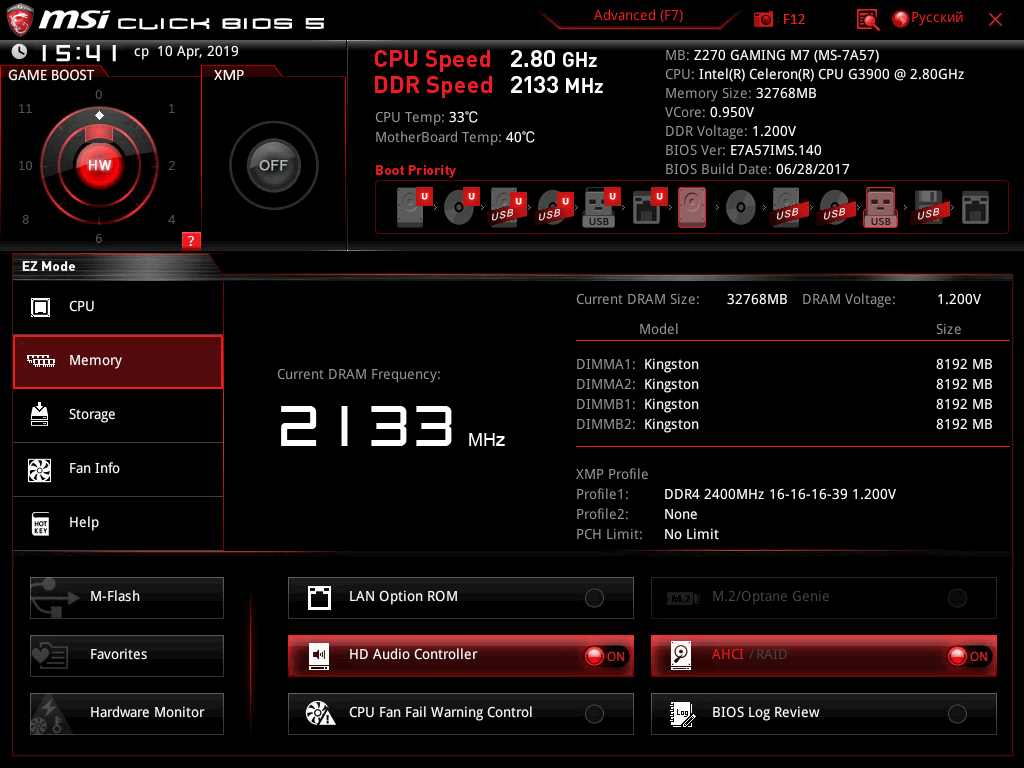Click the date 10 Apr, 2019
The height and width of the screenshot is (768, 1024).
[198, 51]
